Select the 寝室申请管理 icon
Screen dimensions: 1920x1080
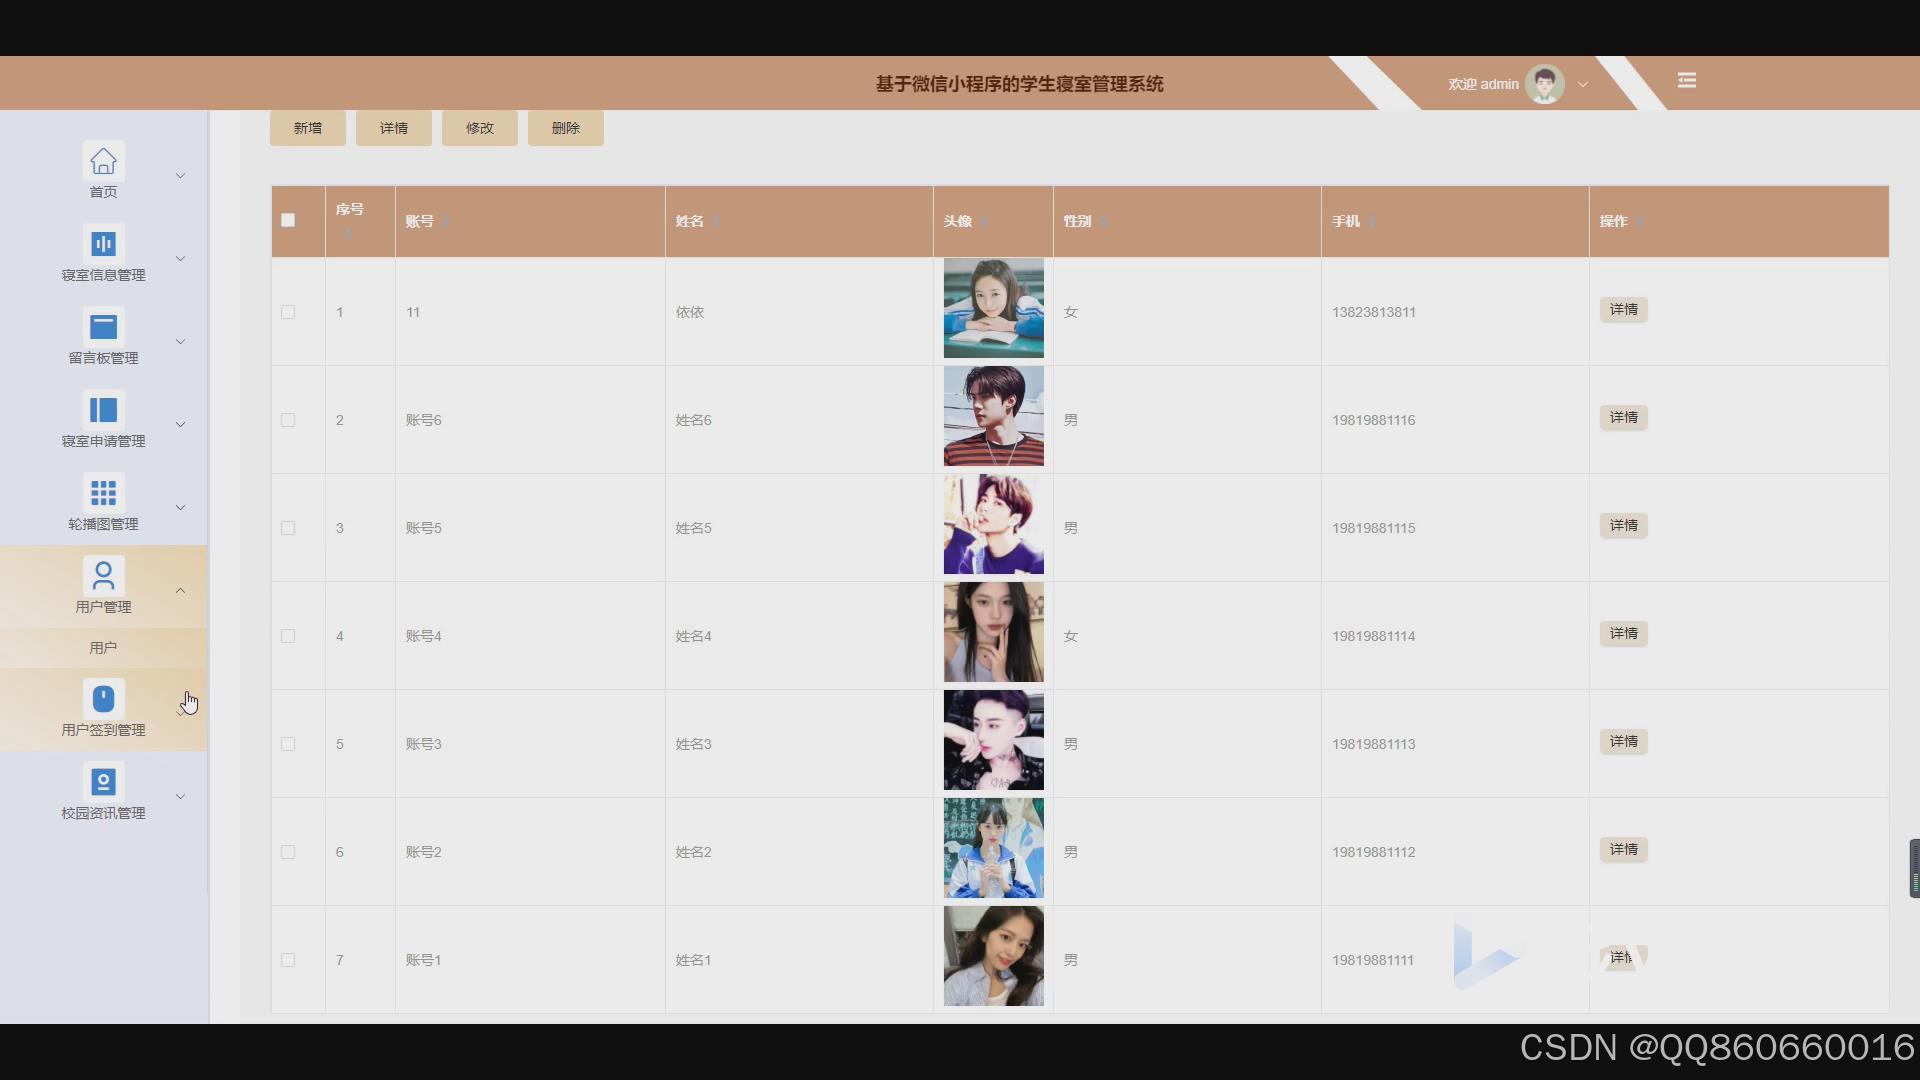click(x=103, y=410)
